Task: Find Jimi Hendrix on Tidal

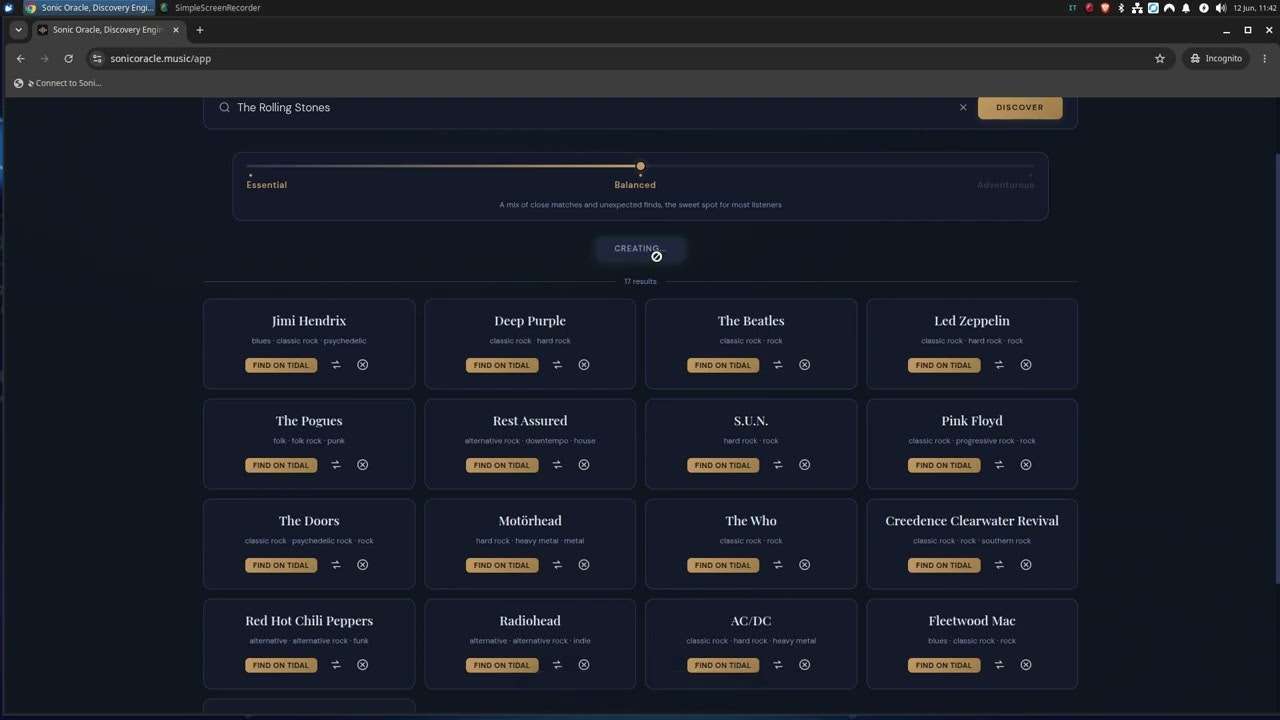Action: click(281, 365)
